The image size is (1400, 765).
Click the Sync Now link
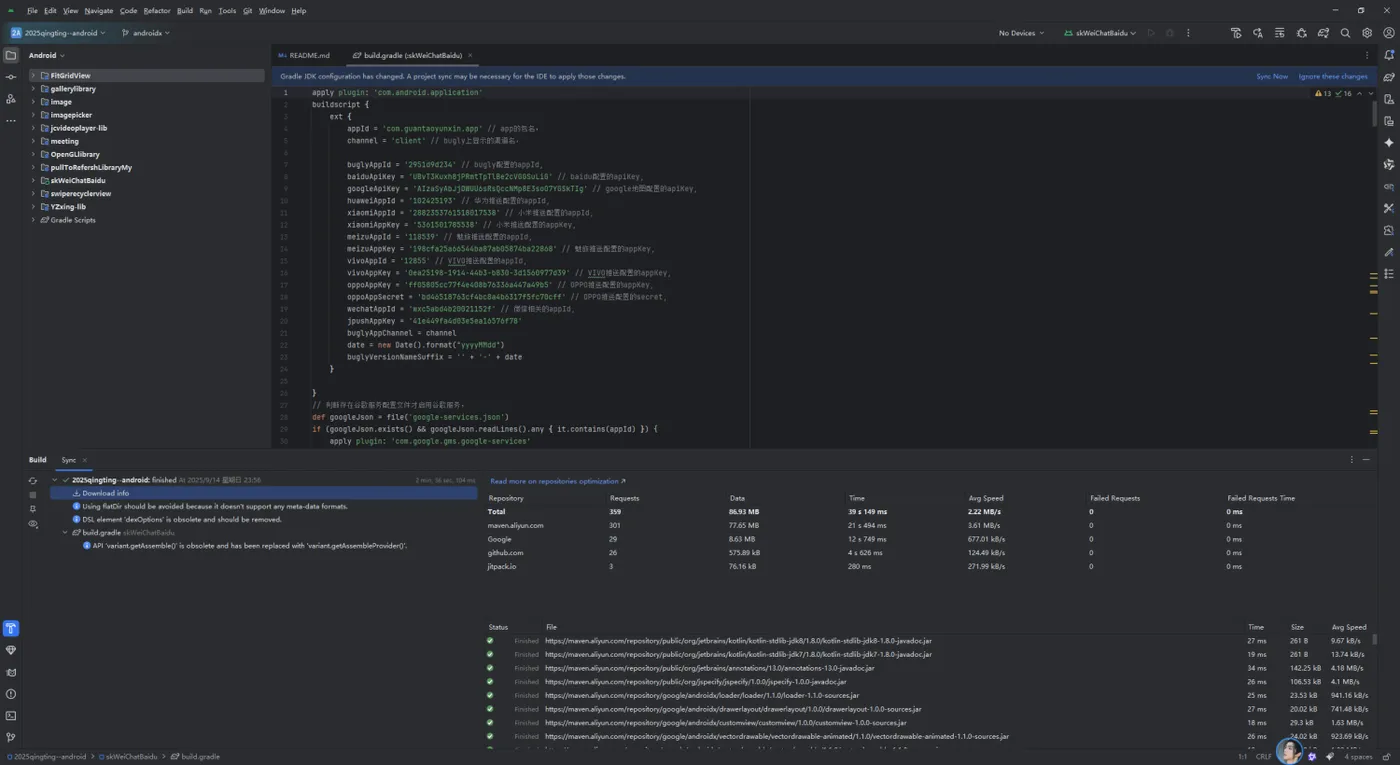[1272, 76]
